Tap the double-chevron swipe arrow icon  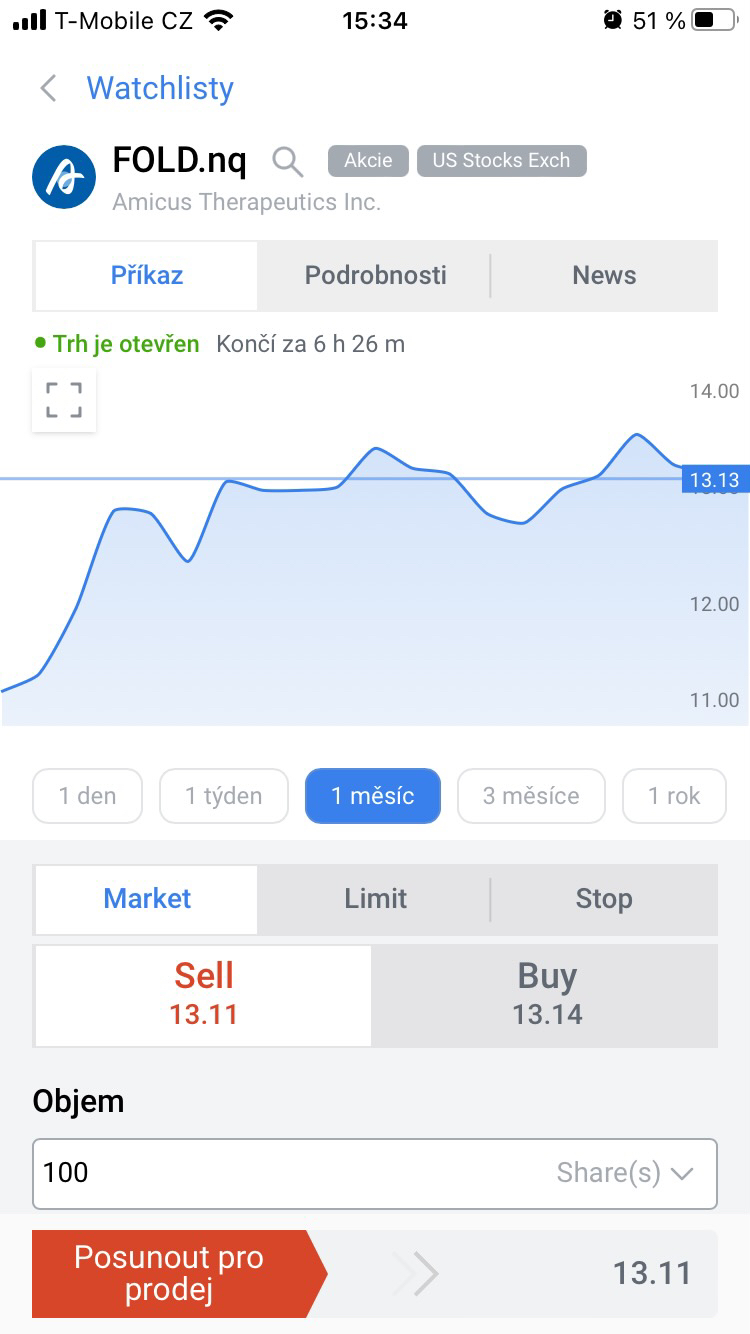click(416, 1273)
